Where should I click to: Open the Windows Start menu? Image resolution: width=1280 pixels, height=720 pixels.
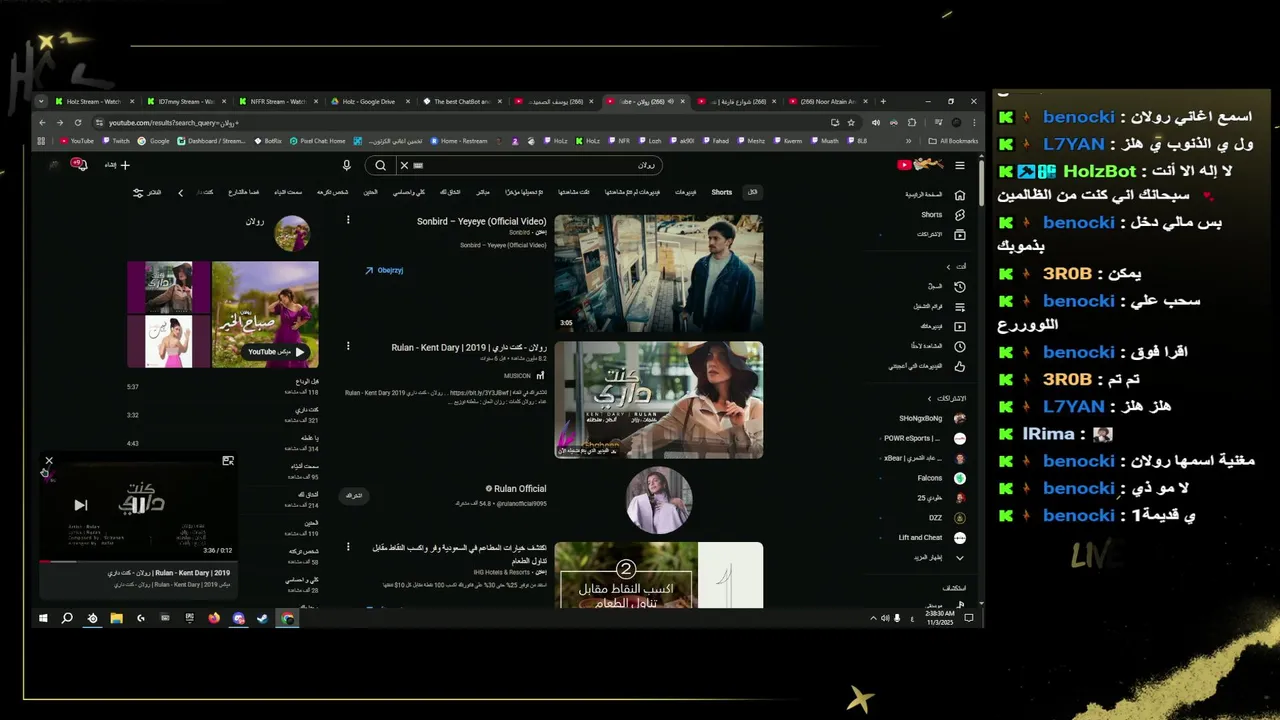coord(43,618)
